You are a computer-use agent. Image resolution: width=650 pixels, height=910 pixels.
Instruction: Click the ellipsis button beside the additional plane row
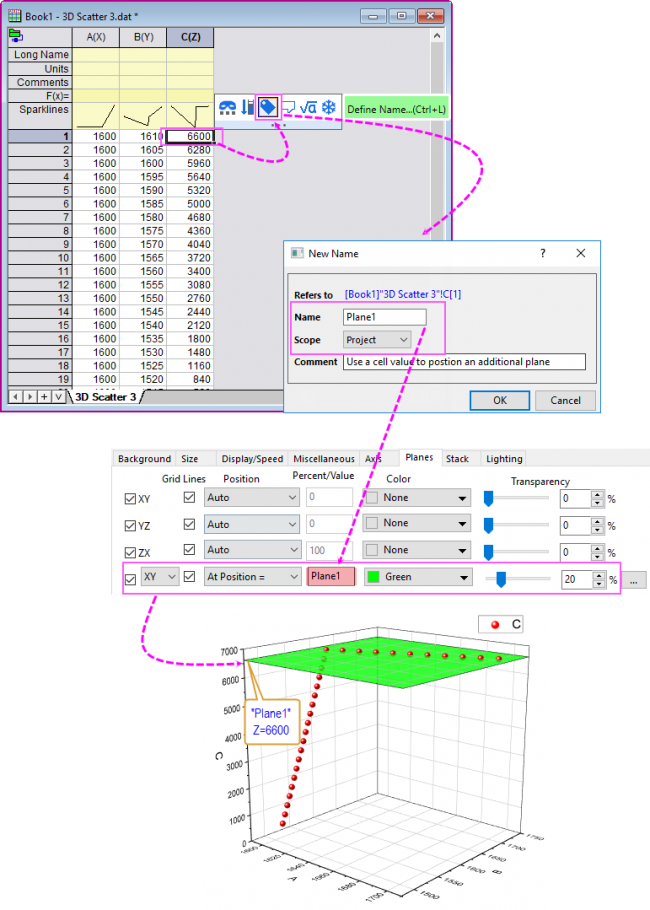(633, 580)
